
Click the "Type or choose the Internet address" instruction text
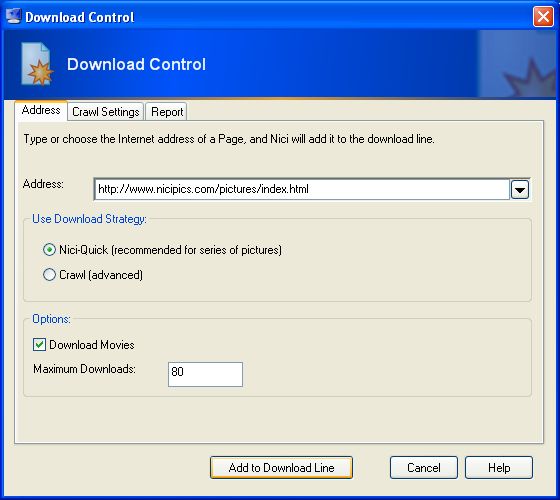229,139
